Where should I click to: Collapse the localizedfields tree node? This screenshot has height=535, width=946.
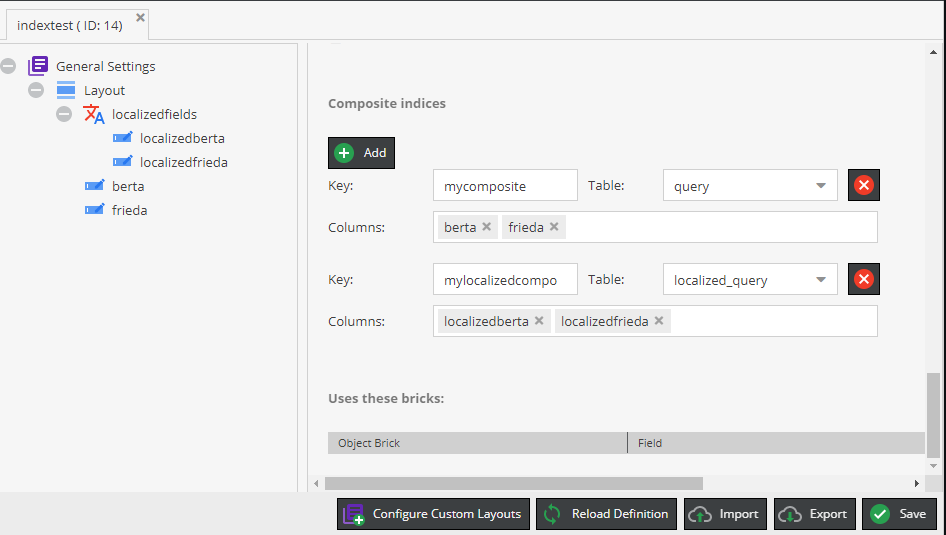tap(64, 114)
